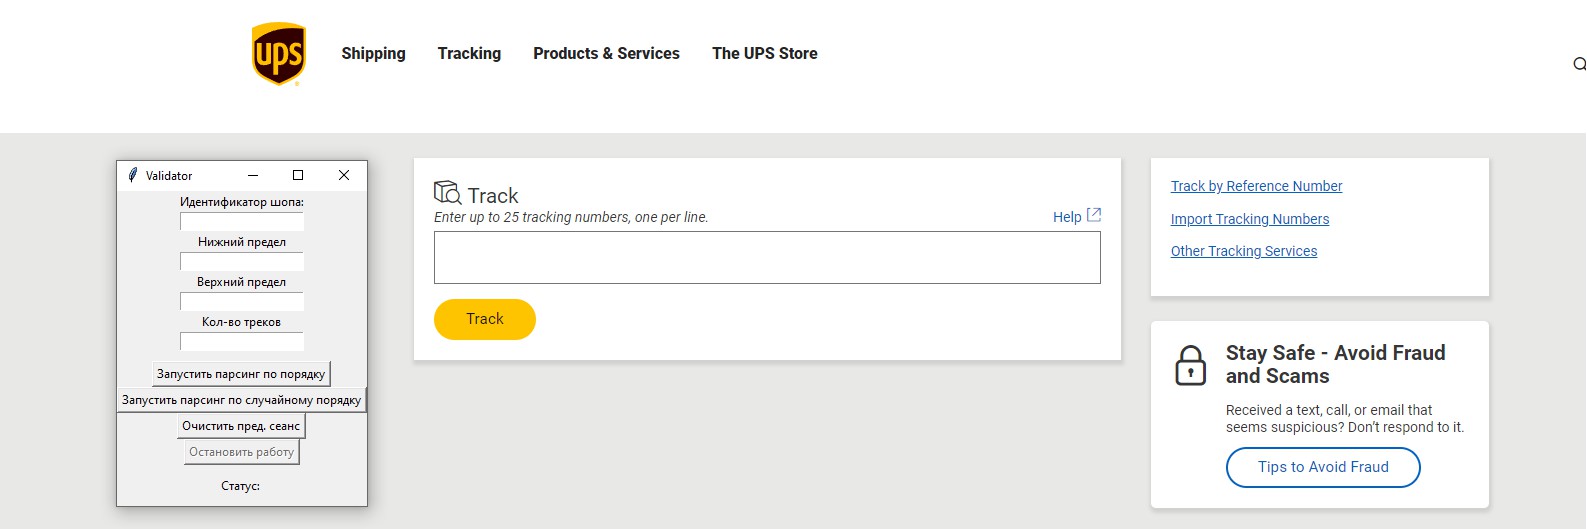
Task: Open Import Tracking Numbers link
Action: 1250,219
